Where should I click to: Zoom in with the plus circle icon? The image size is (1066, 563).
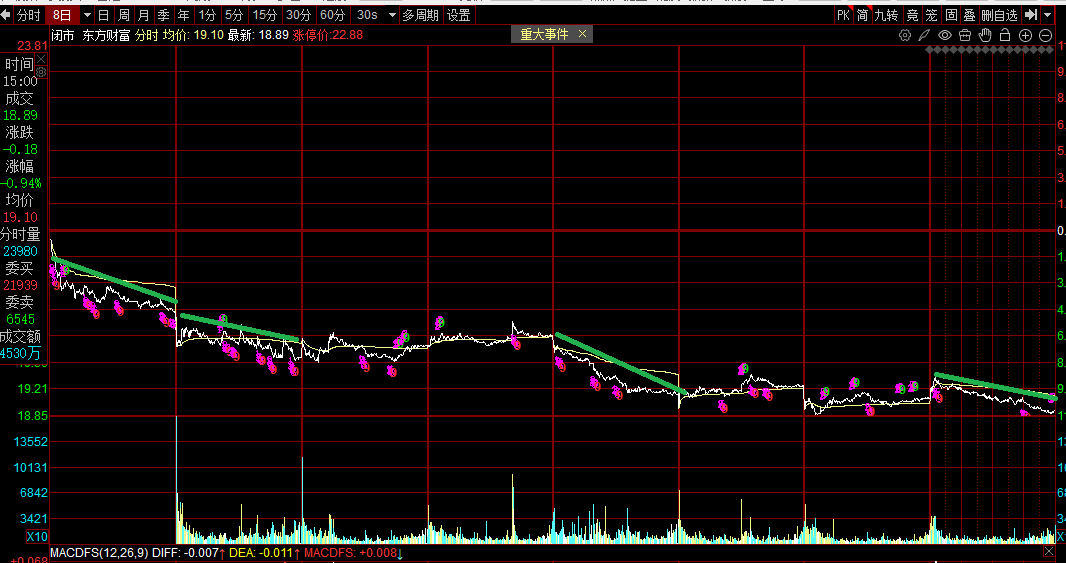1026,35
